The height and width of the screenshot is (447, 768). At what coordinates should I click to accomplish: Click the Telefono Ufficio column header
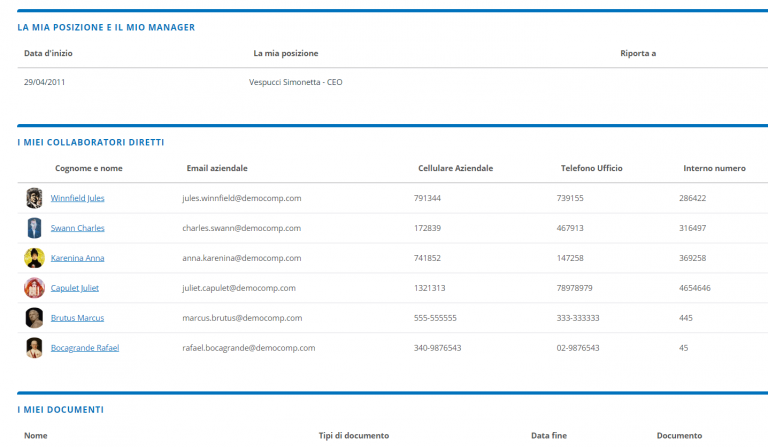click(x=591, y=168)
